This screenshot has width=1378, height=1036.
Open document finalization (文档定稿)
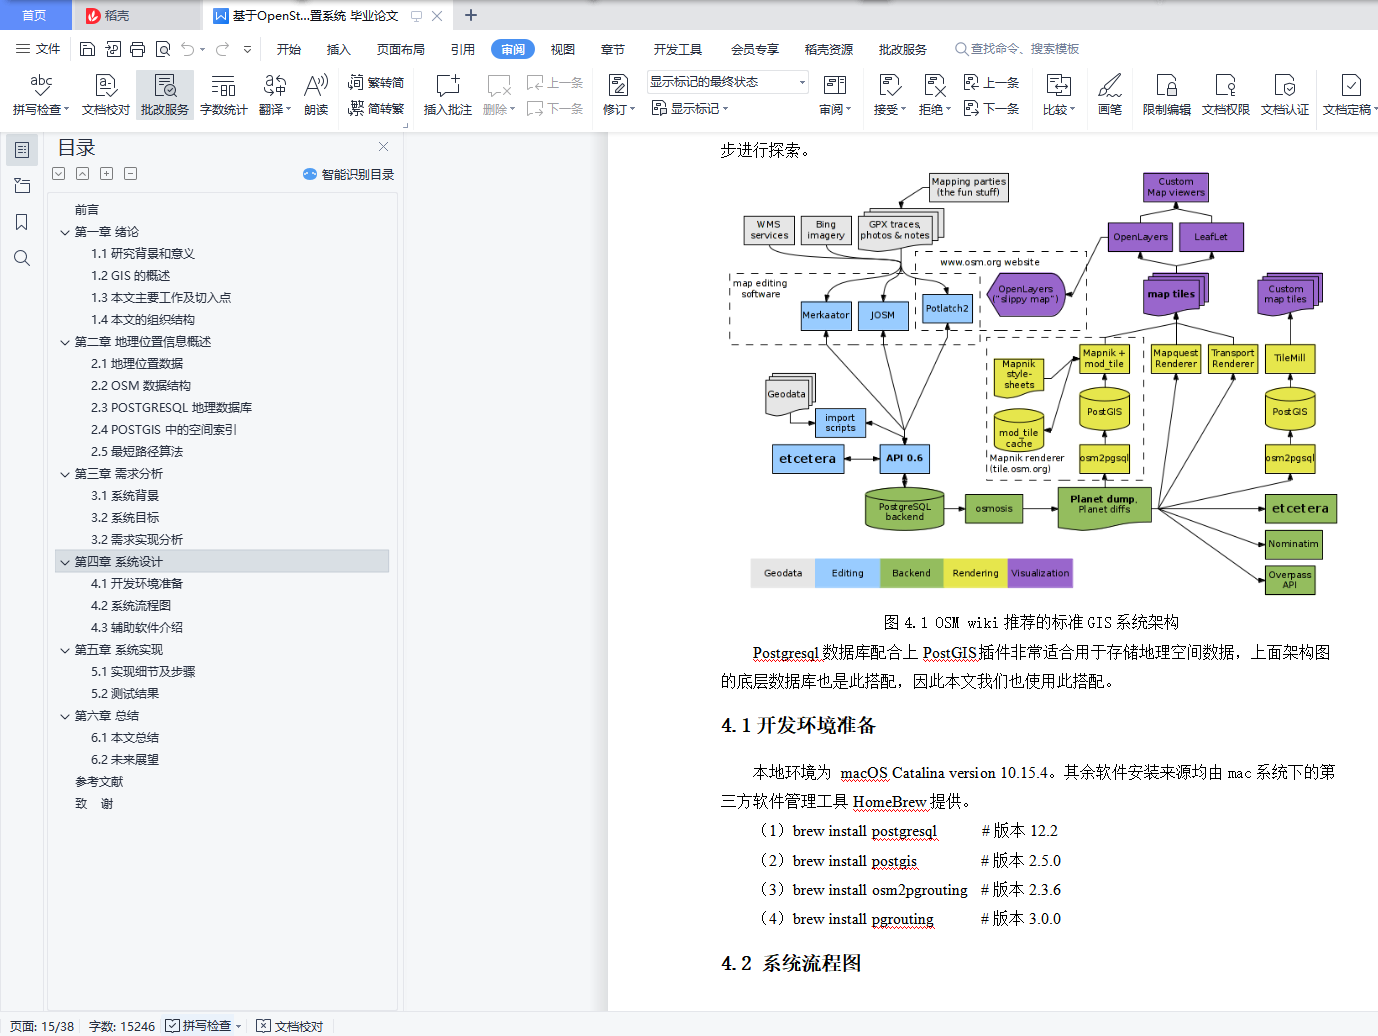(1350, 95)
